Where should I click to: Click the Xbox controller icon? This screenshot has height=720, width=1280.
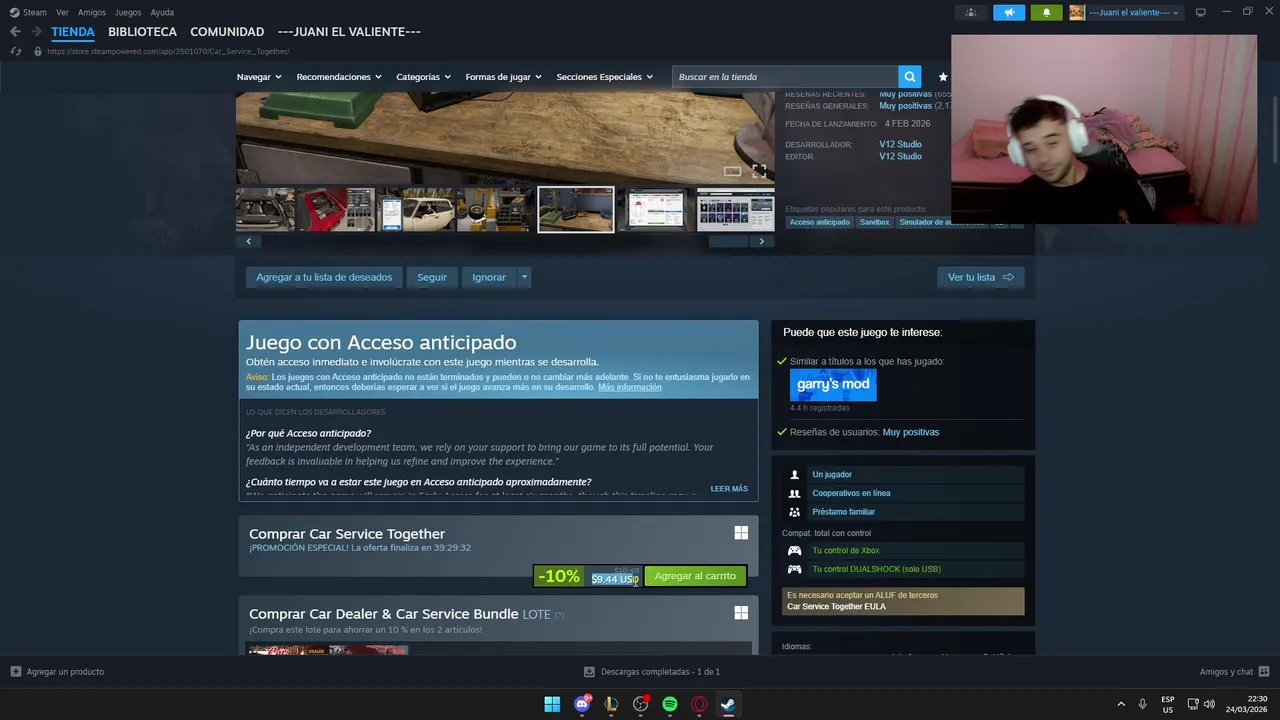(794, 550)
